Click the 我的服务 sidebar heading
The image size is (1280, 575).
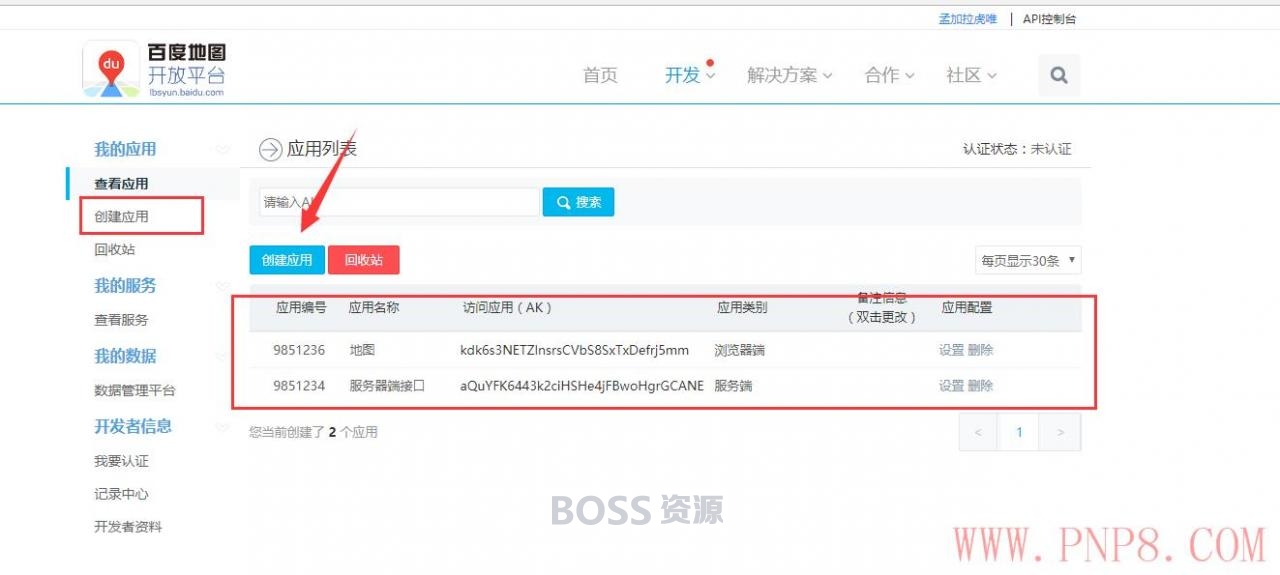tap(125, 285)
